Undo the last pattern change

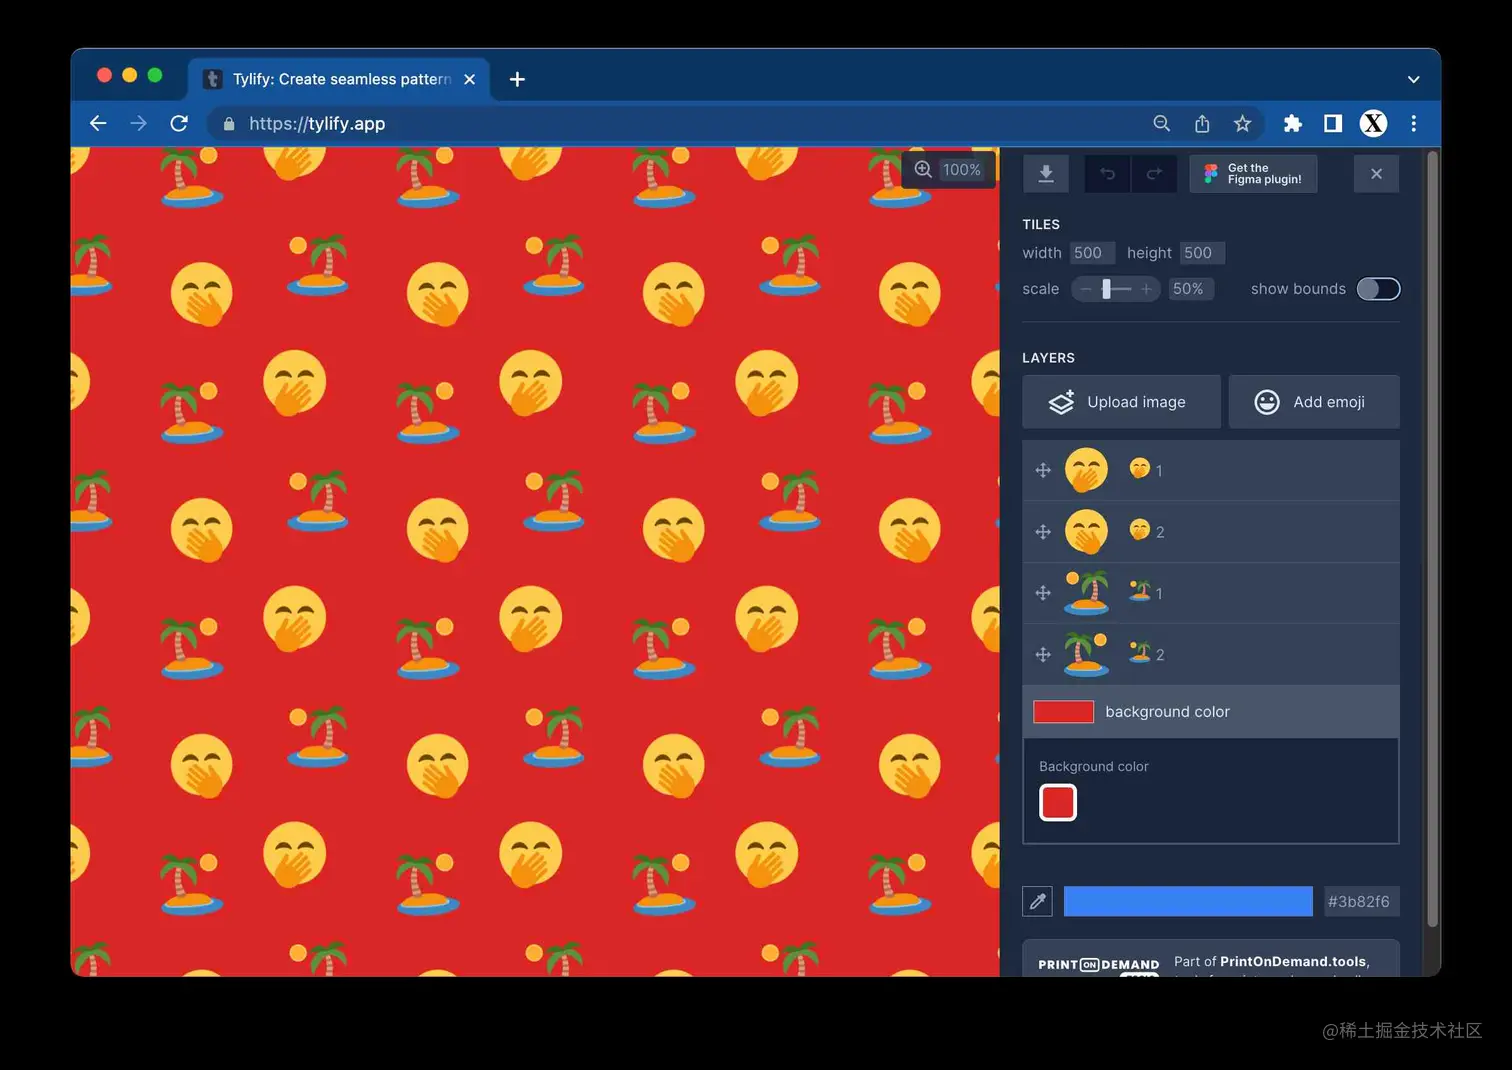(1107, 173)
